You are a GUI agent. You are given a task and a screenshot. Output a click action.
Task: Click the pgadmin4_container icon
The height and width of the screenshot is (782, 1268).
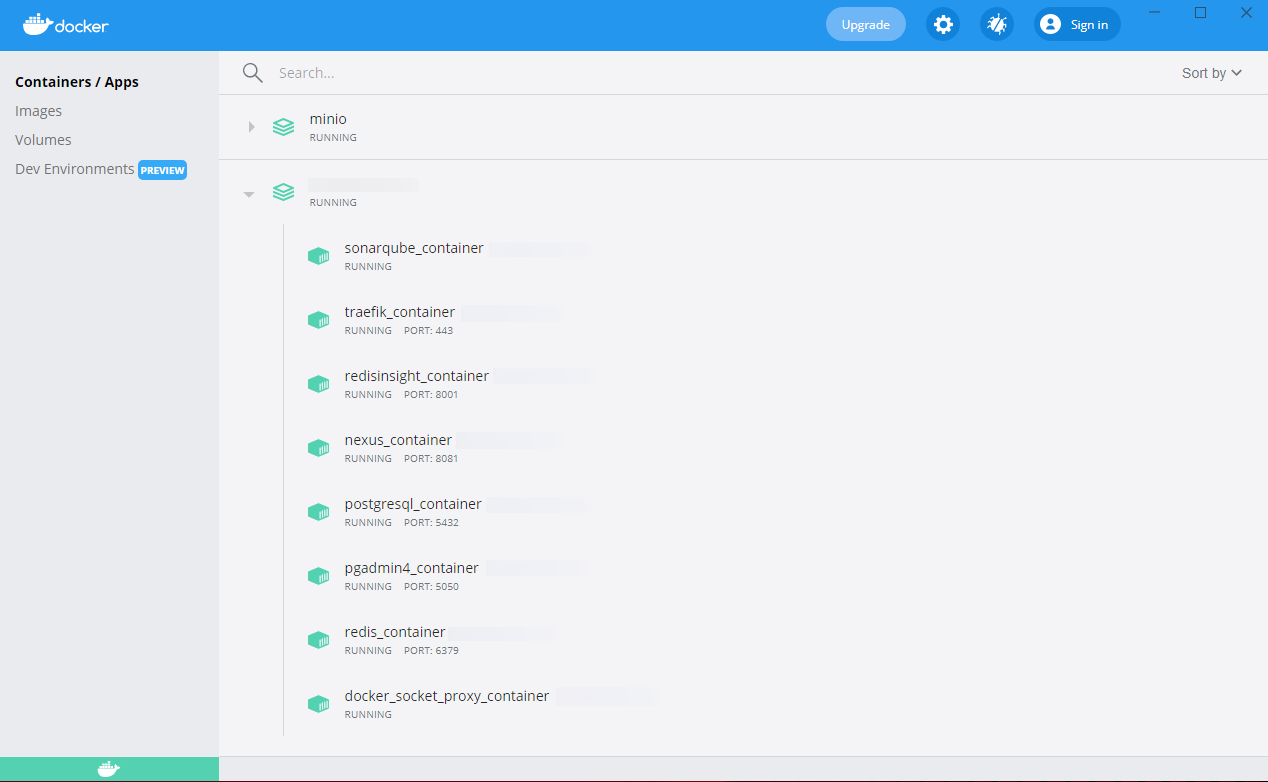[319, 576]
